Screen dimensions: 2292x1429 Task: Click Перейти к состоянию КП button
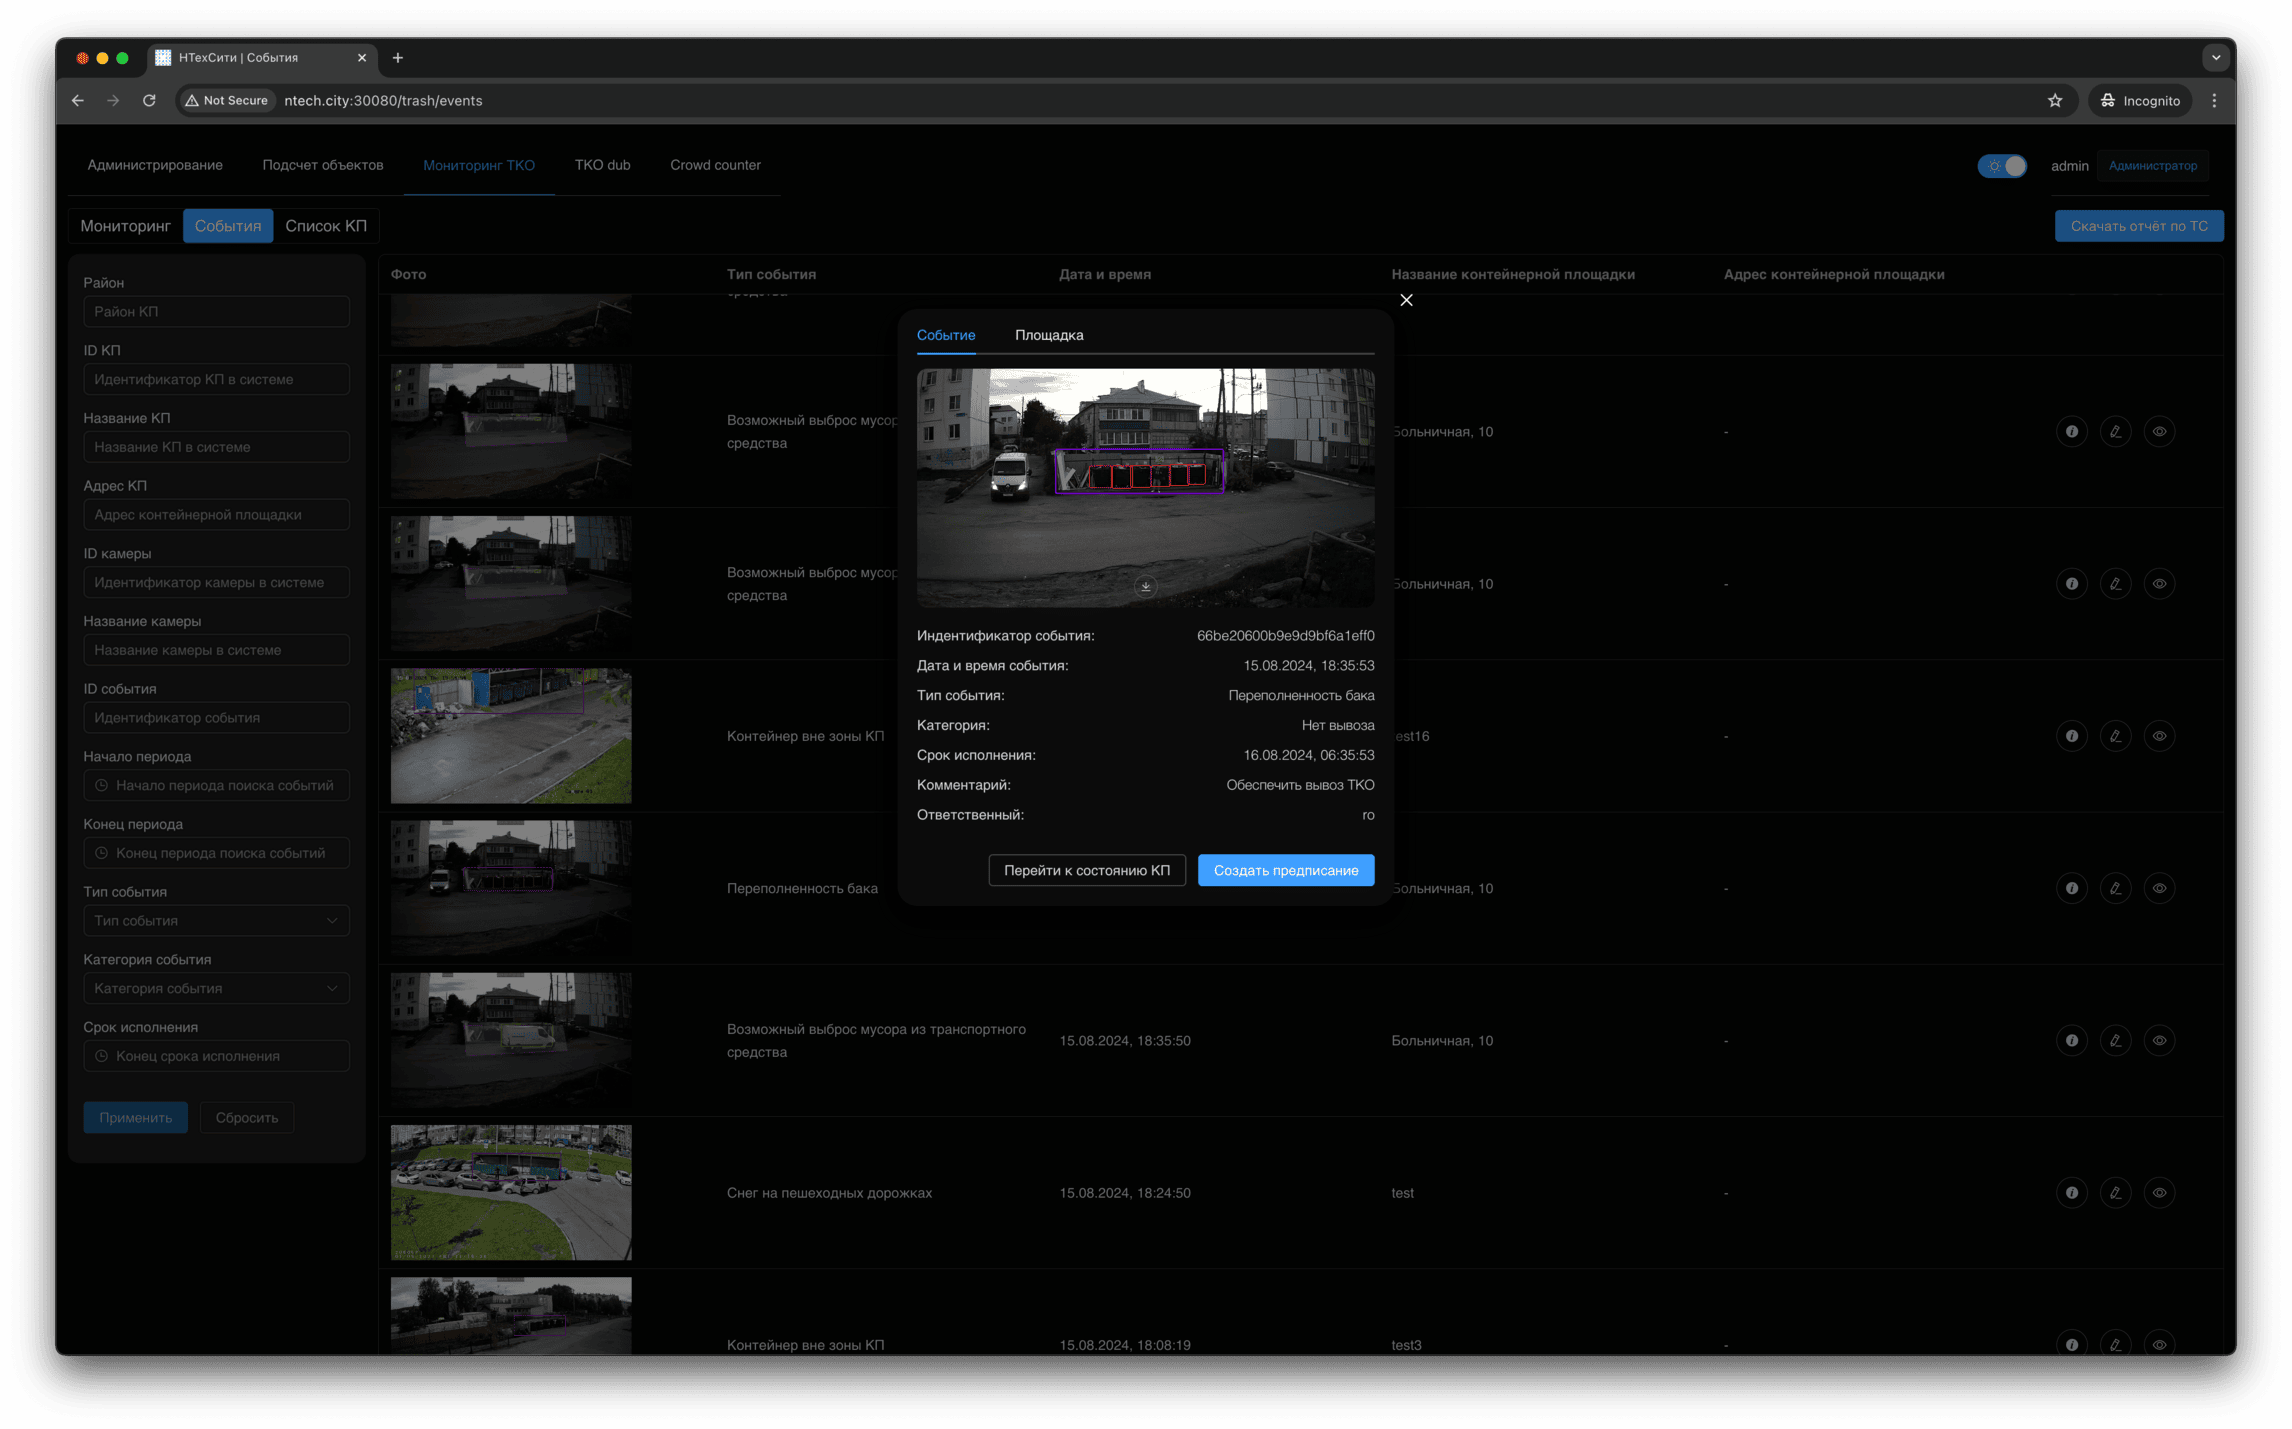pos(1086,870)
